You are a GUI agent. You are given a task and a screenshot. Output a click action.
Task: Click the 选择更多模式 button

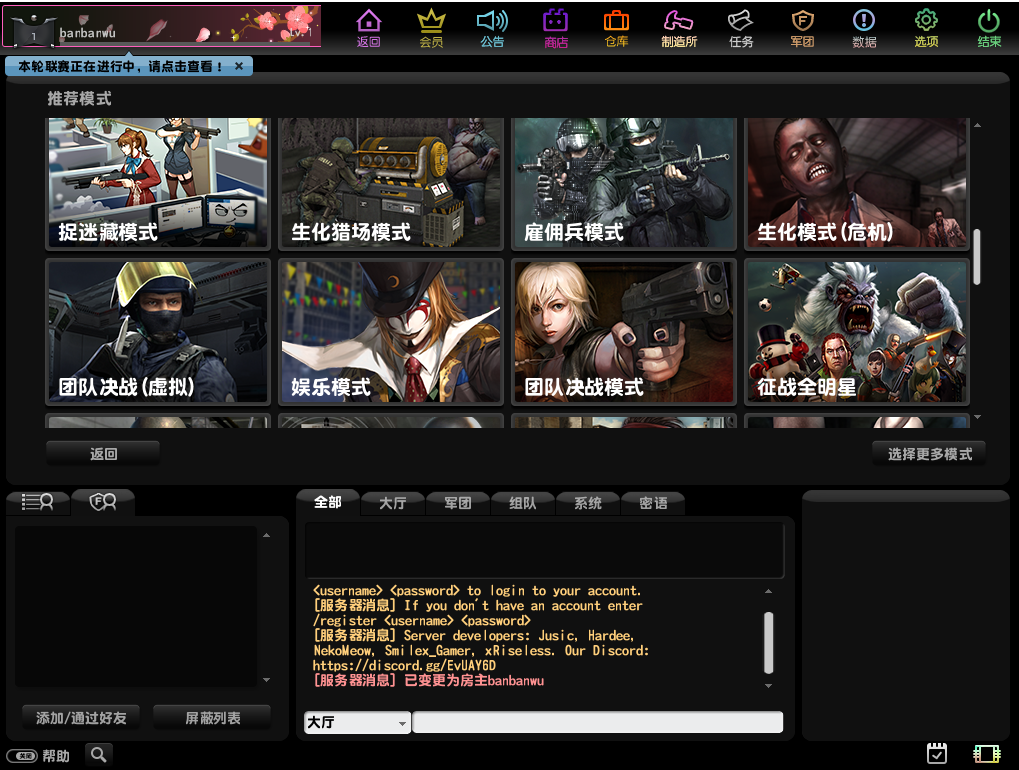tap(929, 454)
